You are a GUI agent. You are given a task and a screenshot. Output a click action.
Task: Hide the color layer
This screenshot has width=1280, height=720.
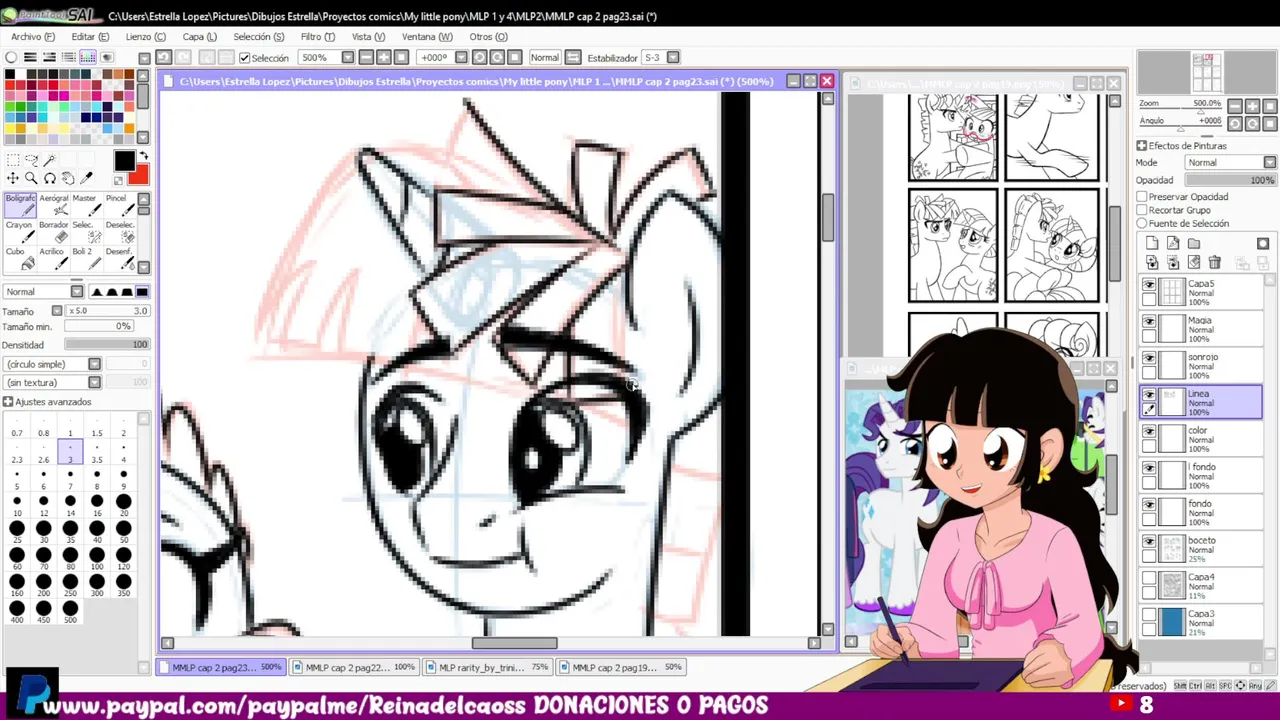[x=1149, y=432]
